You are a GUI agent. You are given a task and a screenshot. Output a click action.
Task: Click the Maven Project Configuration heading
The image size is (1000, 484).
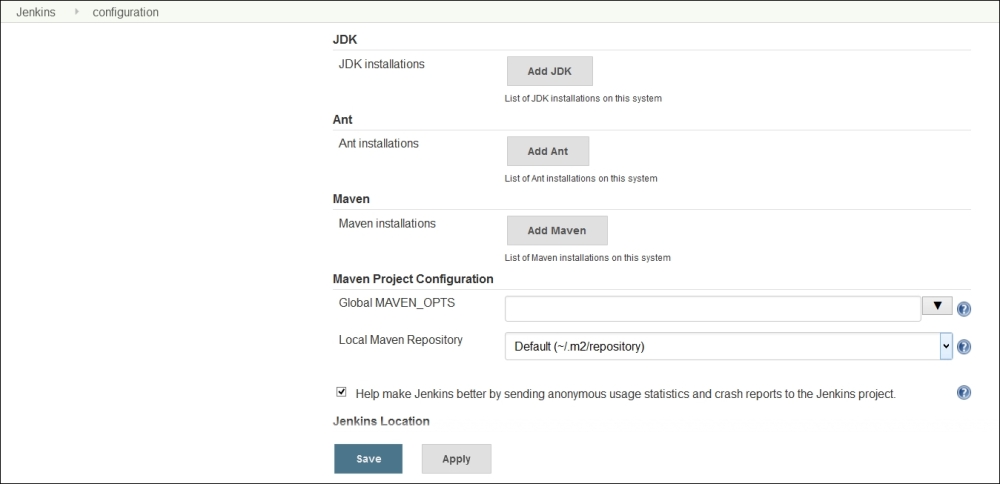(412, 278)
